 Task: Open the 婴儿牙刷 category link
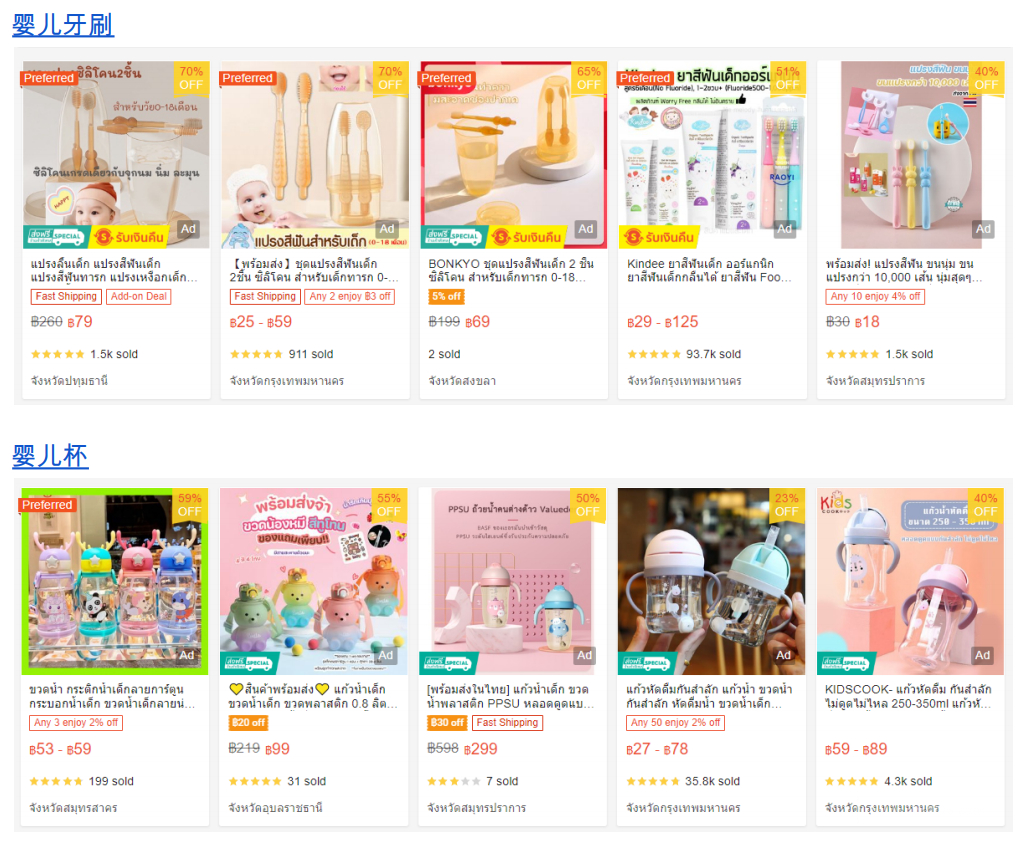63,25
